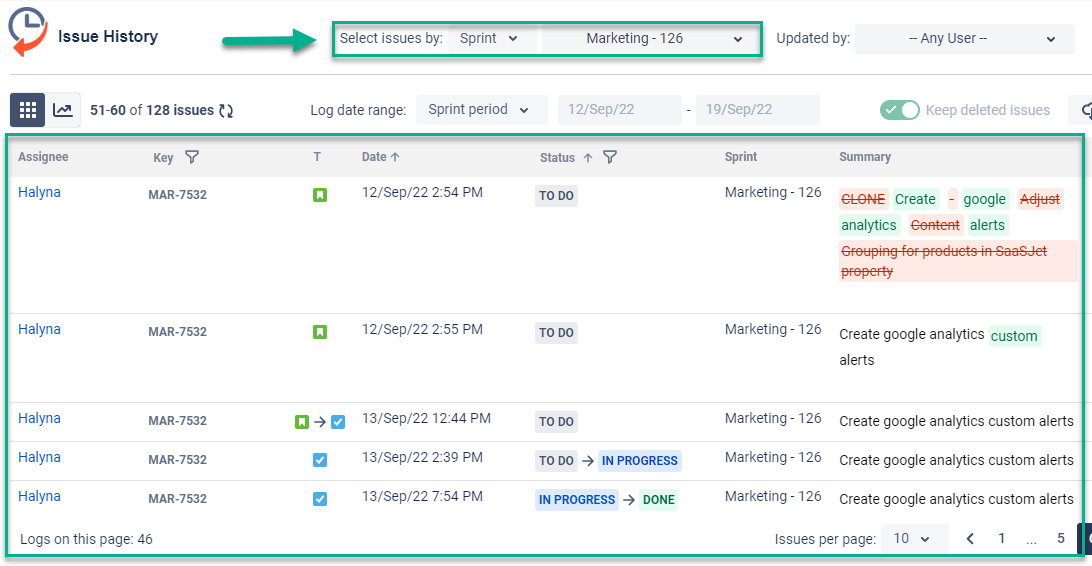This screenshot has width=1092, height=566.
Task: Click the Key column header
Action: tap(163, 158)
